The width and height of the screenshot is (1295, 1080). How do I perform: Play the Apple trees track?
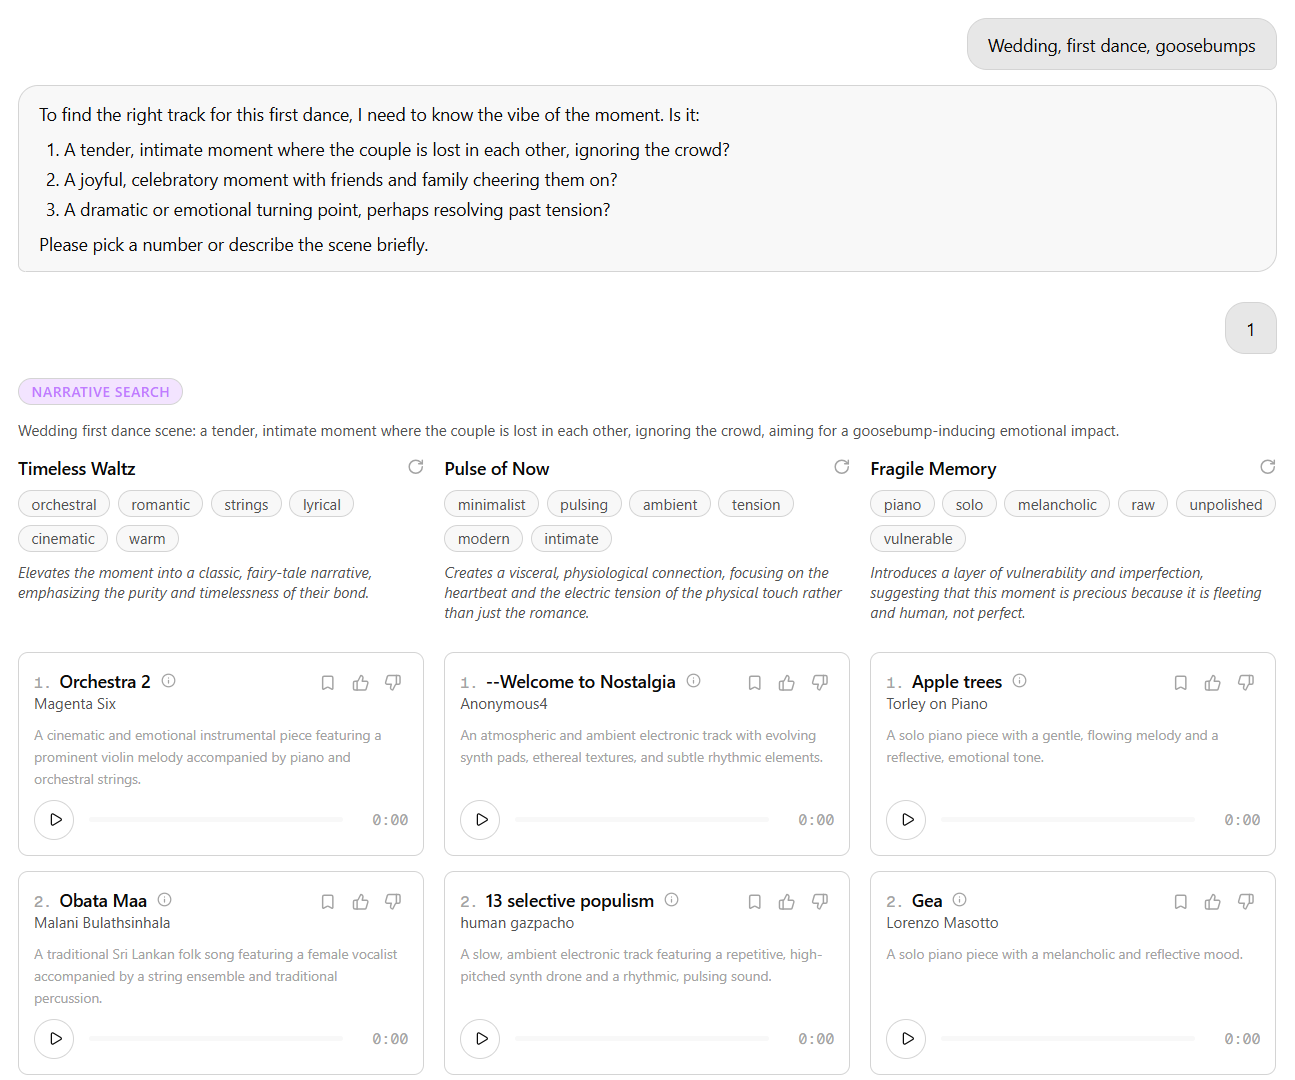907,820
